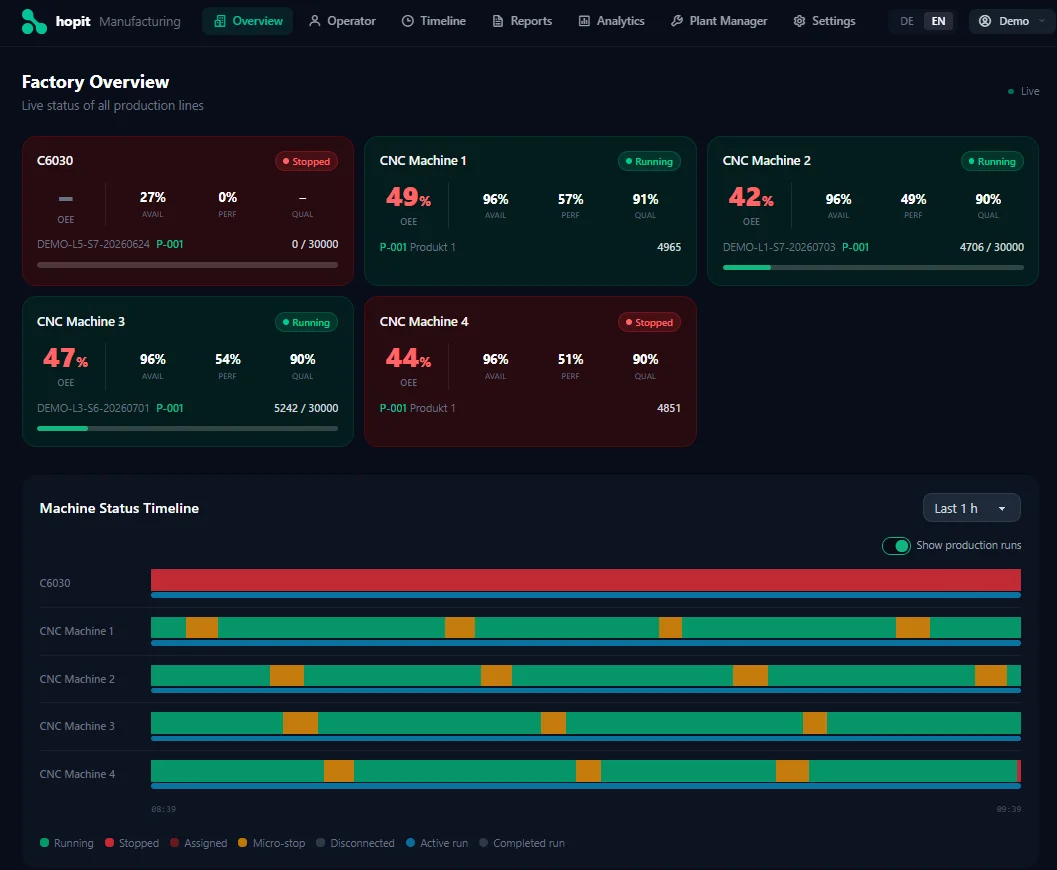Click the Settings gear icon
Screen dimensions: 1057x870
pyautogui.click(x=799, y=21)
